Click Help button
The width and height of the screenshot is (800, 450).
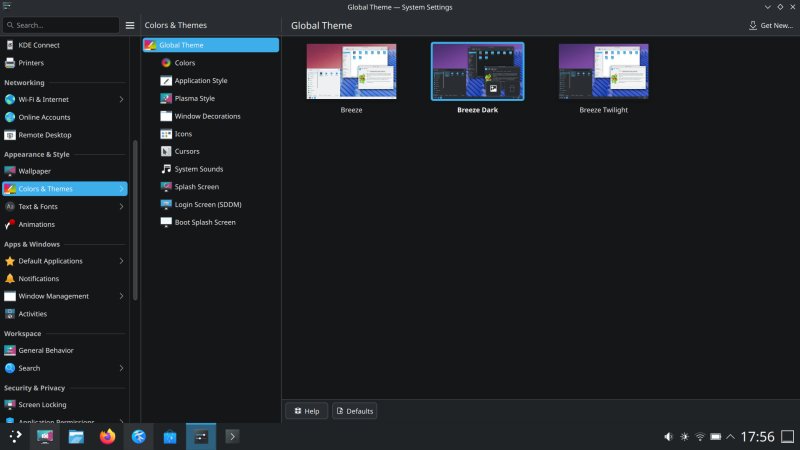tap(307, 411)
